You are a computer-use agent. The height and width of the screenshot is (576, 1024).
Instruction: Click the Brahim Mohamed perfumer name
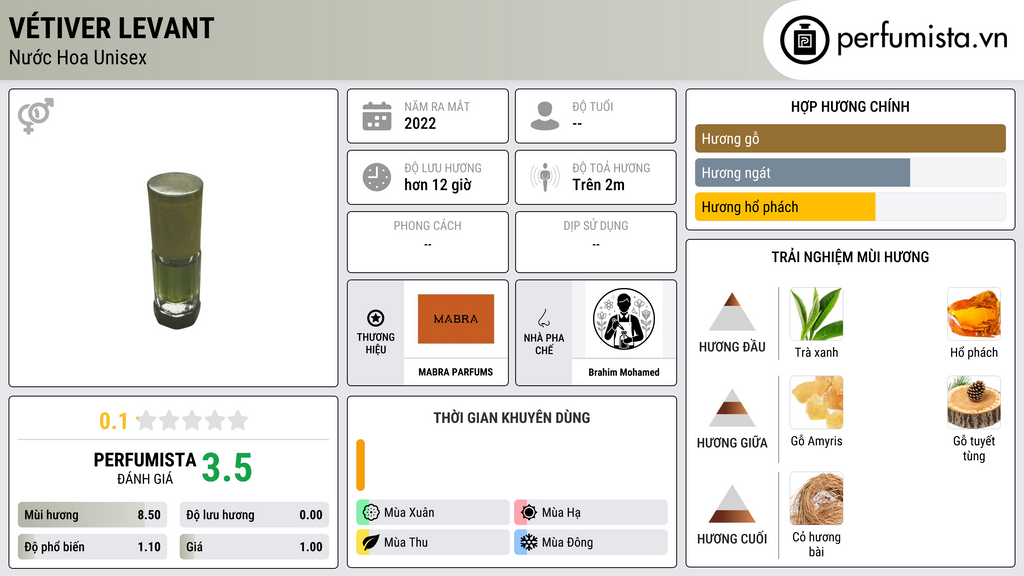tap(624, 372)
